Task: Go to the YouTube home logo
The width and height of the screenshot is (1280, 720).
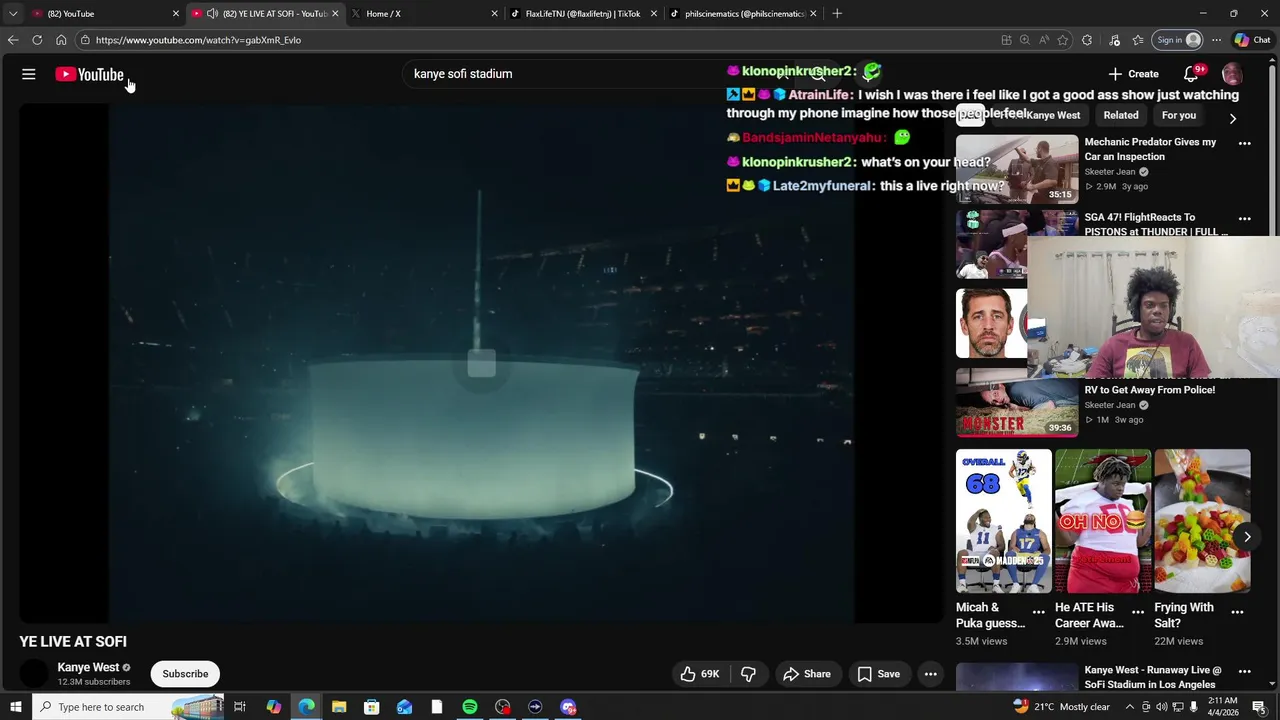Action: [x=89, y=74]
